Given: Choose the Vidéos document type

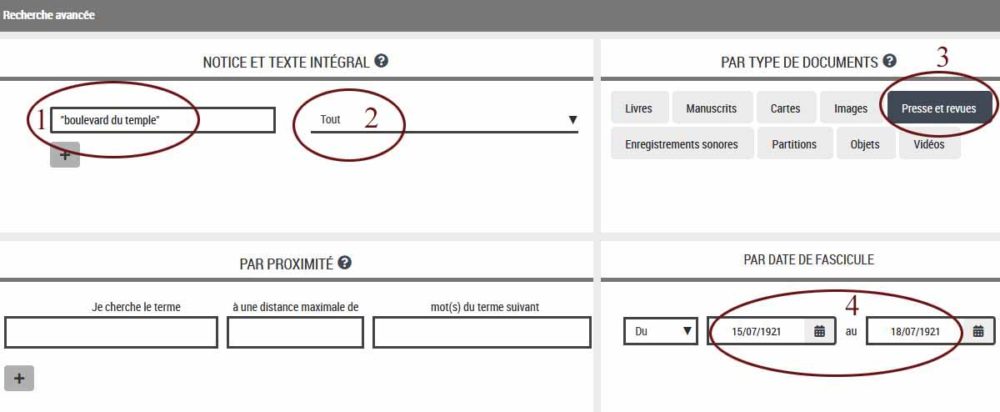Looking at the screenshot, I should [x=928, y=144].
